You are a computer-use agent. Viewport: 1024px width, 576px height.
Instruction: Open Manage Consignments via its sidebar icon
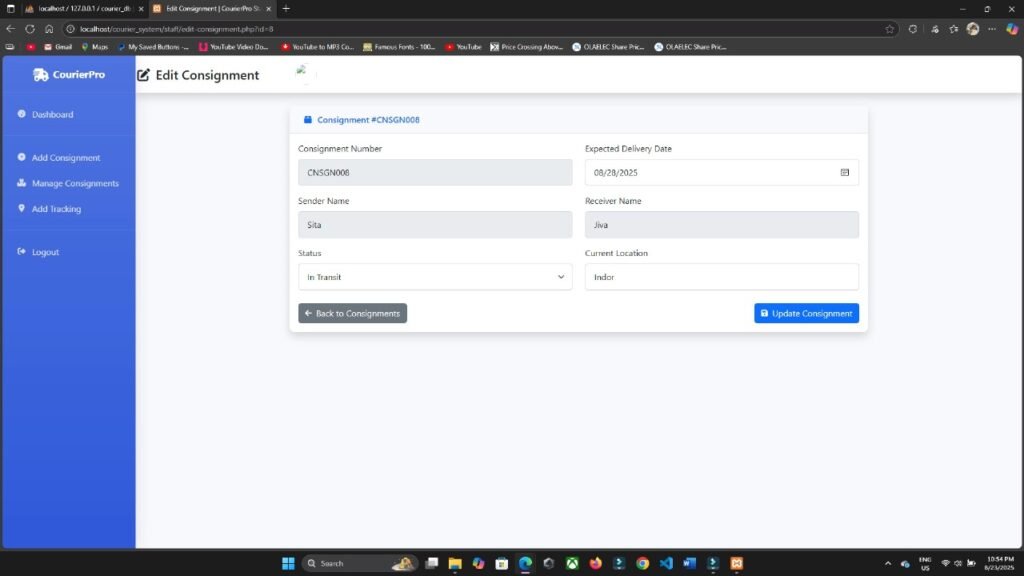click(x=21, y=183)
